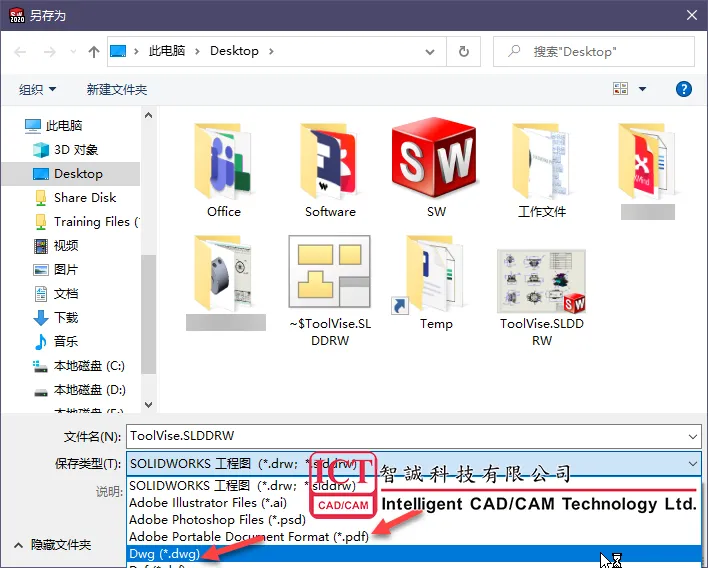Change the view layout icon
Screen dimensions: 708x568
click(620, 88)
